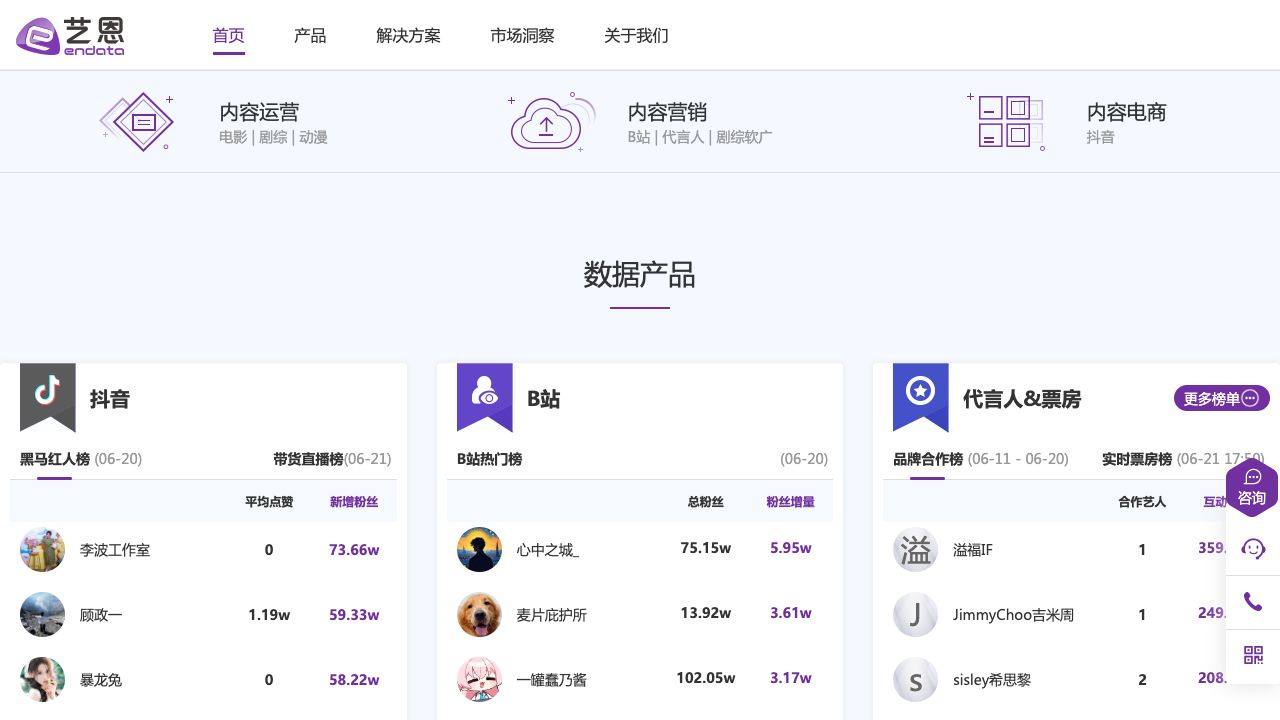Click the 抖音 music note icon

pyautogui.click(x=48, y=390)
